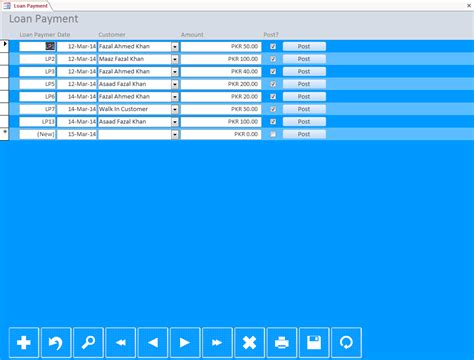
Task: Open customer dropdown in first record row
Action: coord(175,47)
